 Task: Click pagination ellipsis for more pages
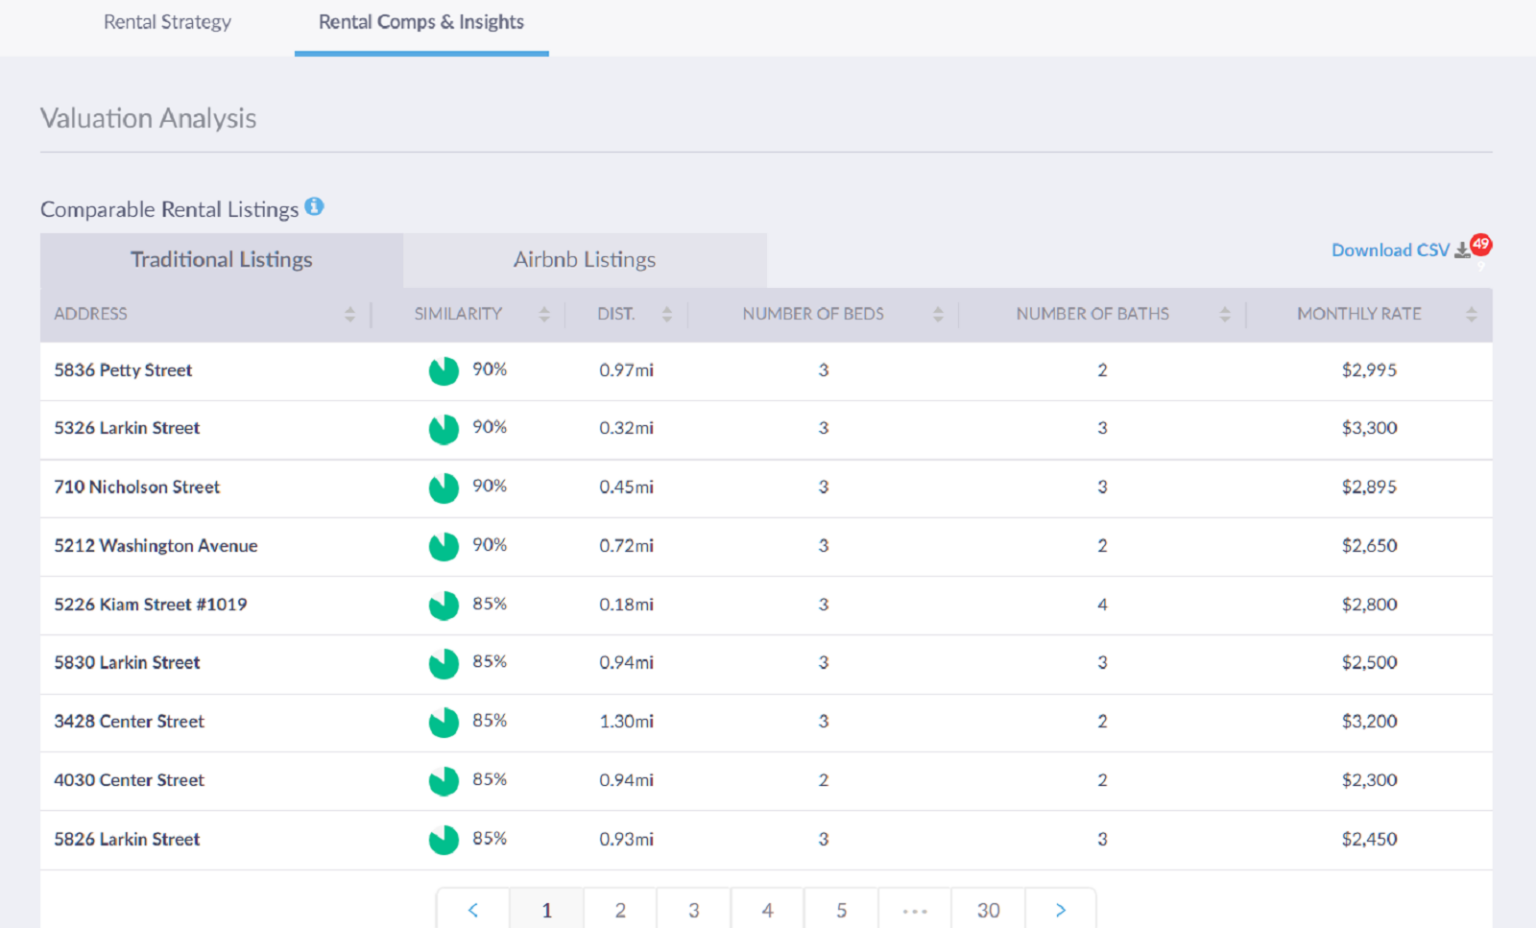[x=914, y=910]
